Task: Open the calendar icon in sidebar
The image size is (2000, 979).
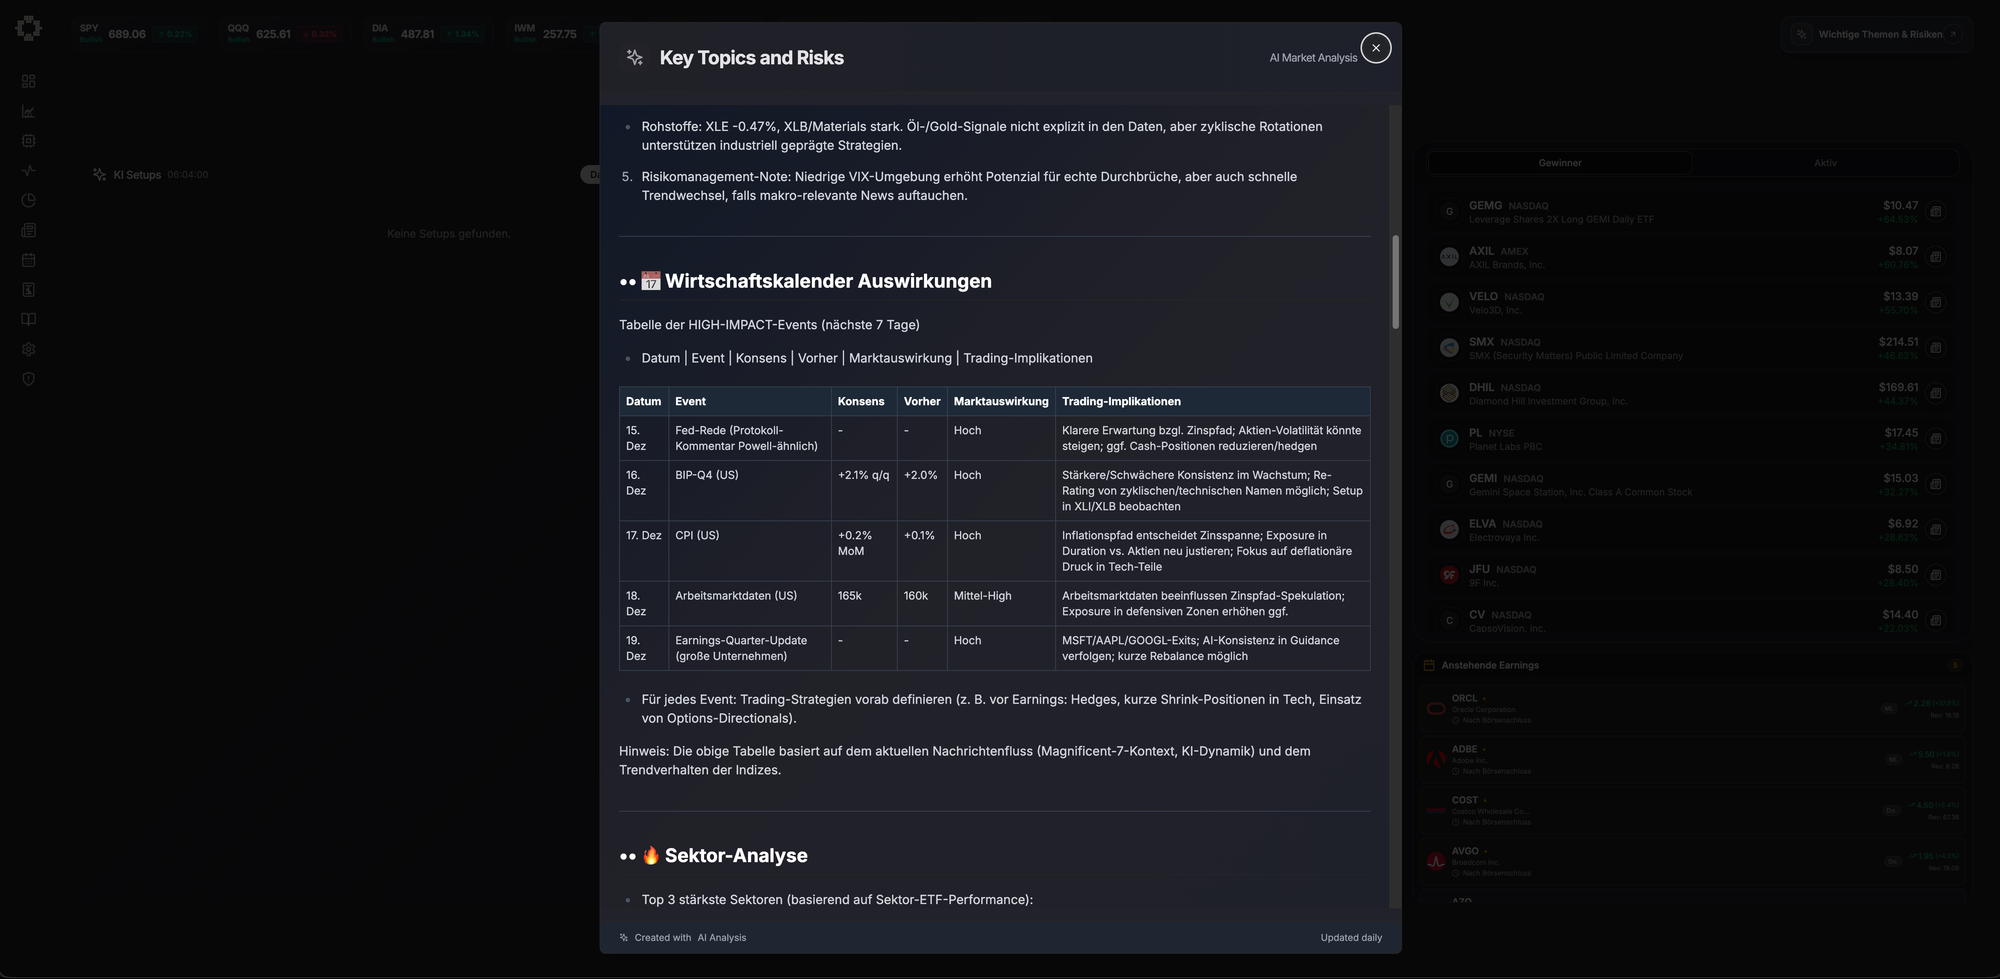Action: pos(28,260)
